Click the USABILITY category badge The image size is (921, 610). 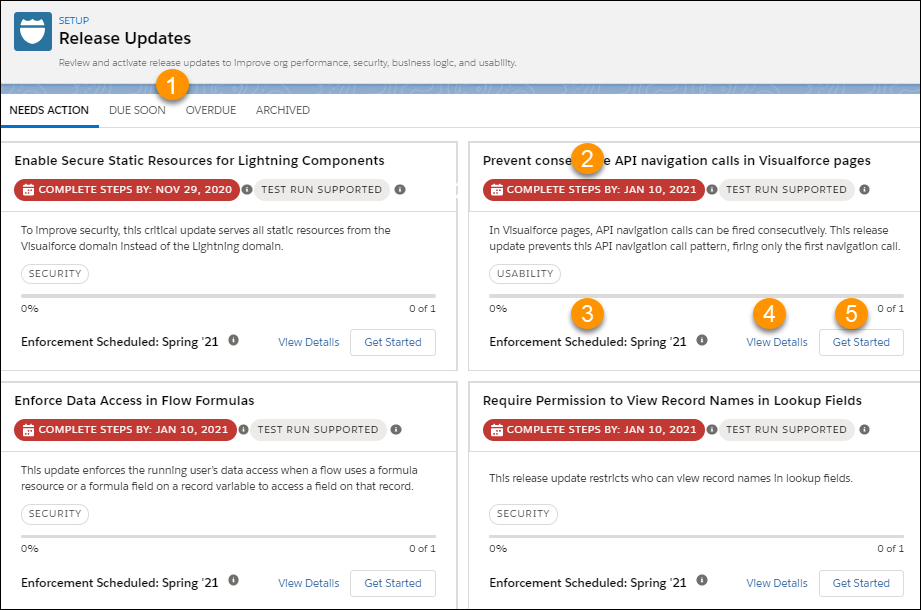click(x=524, y=272)
